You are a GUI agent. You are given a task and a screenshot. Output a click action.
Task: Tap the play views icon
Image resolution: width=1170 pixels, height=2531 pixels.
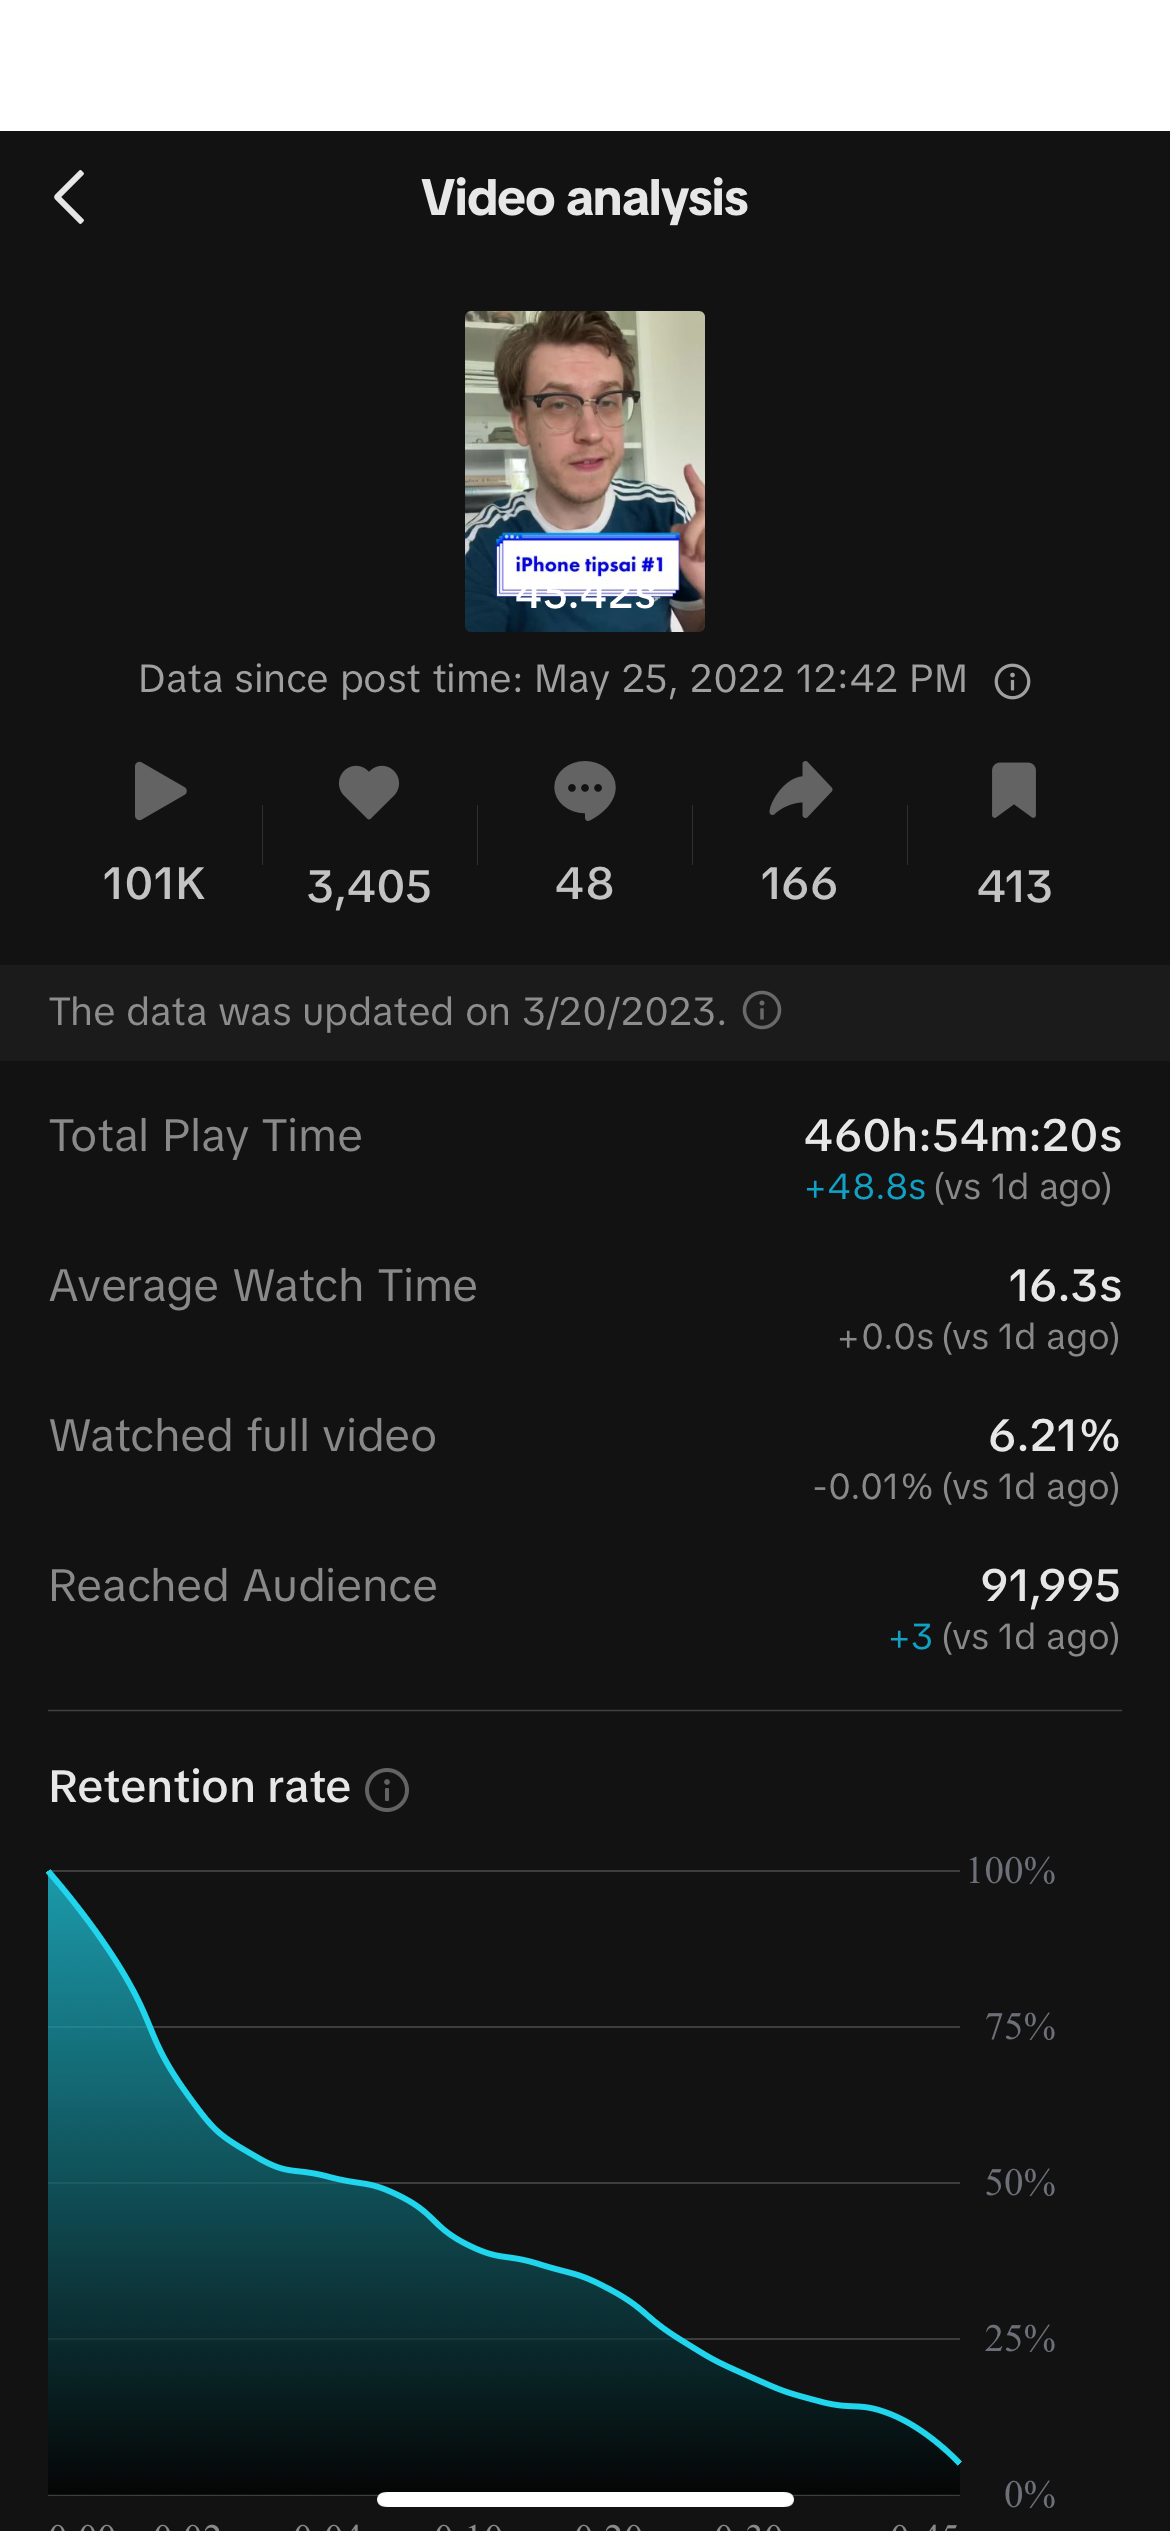point(159,791)
